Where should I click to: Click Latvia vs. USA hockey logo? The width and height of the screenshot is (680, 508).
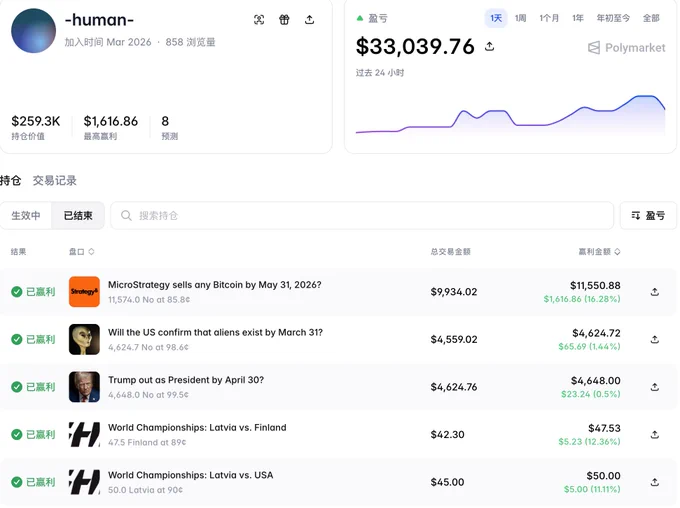pos(84,482)
